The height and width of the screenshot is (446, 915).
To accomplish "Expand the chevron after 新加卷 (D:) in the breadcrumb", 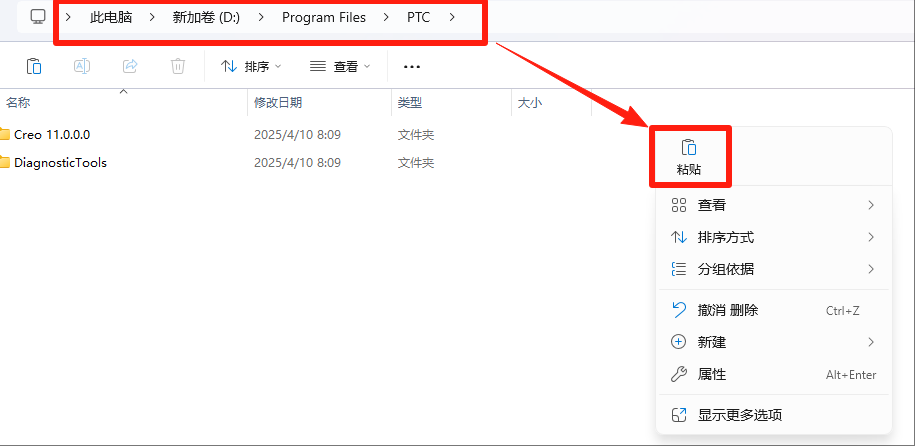I will click(x=261, y=18).
